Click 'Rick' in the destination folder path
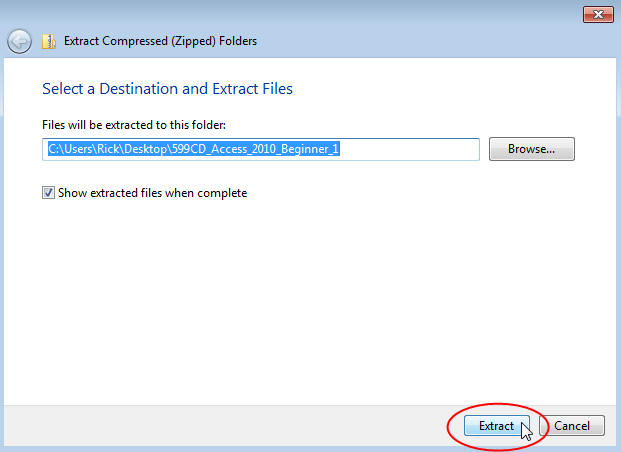 click(105, 149)
